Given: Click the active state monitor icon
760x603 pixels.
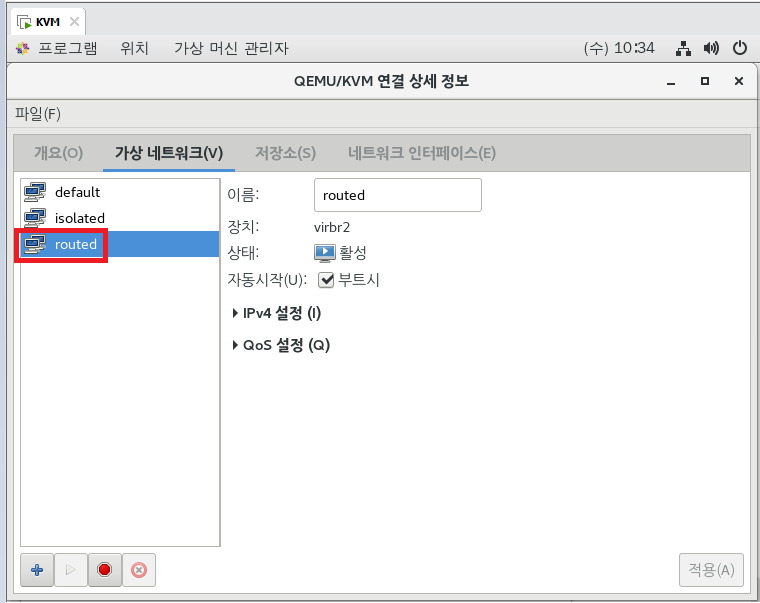Looking at the screenshot, I should click(324, 253).
